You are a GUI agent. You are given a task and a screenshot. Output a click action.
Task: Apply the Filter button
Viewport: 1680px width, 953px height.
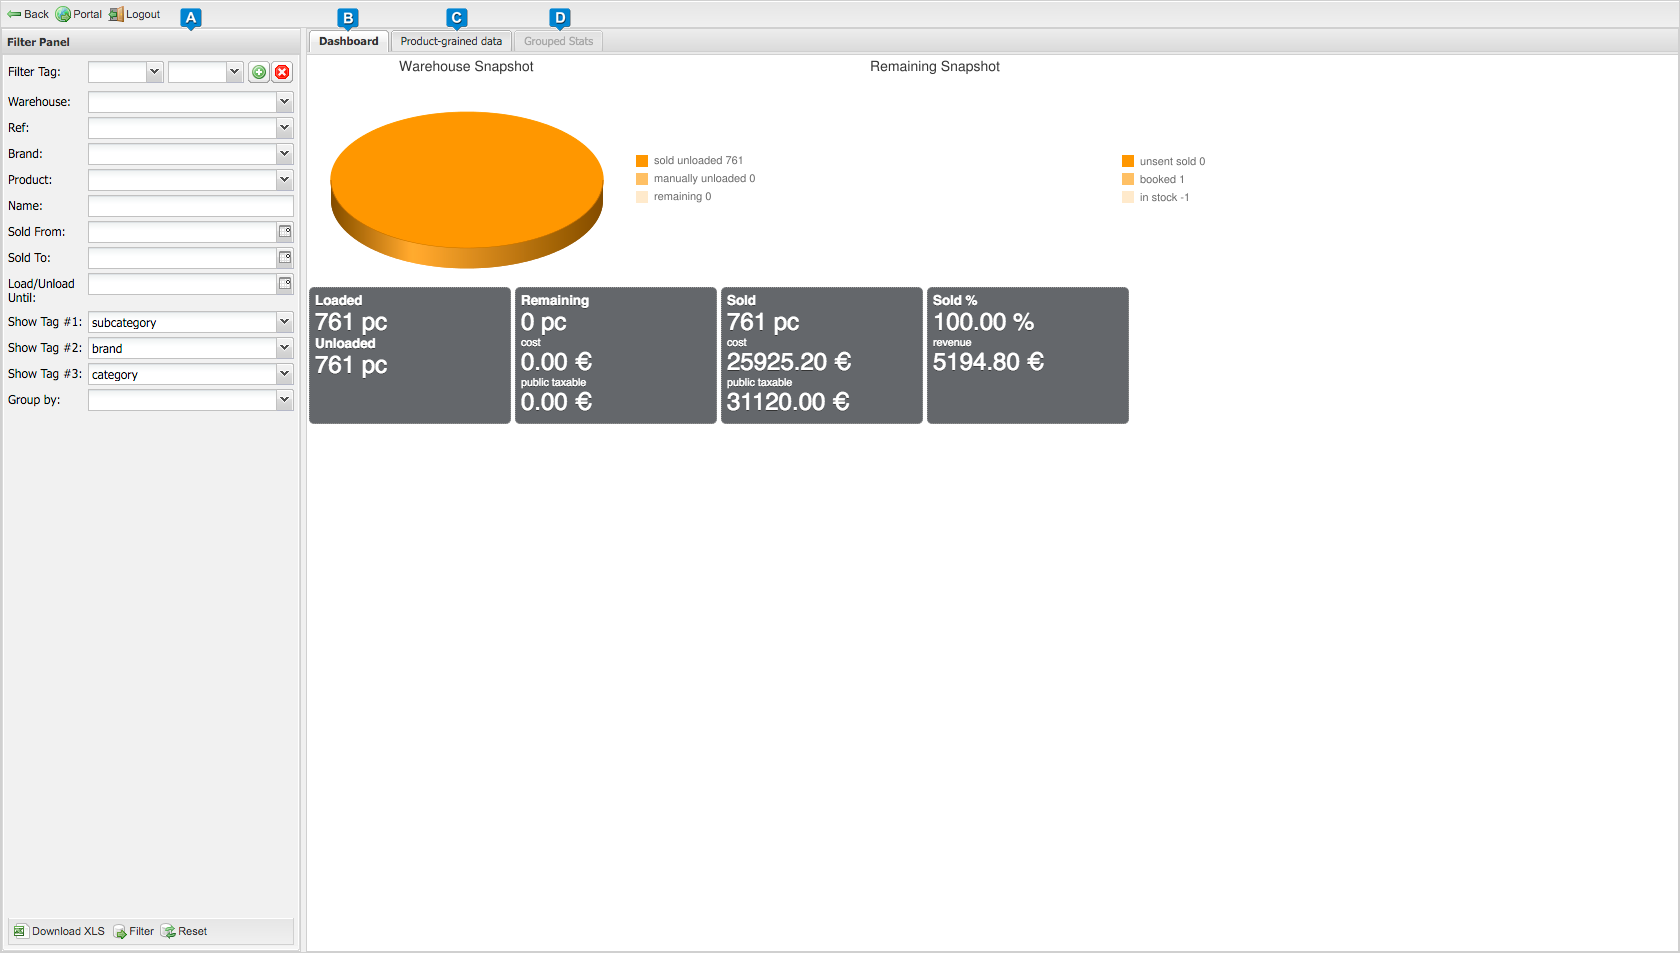tap(134, 931)
